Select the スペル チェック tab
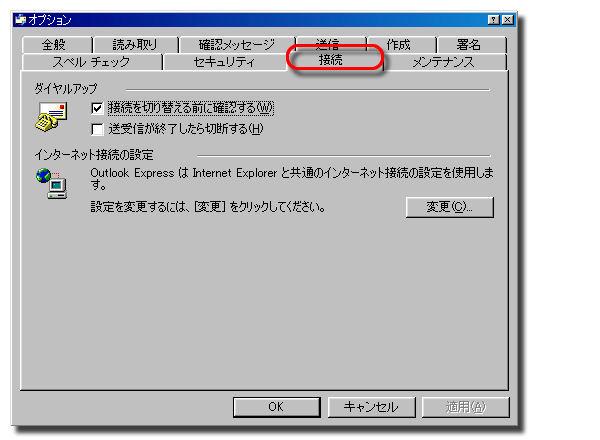Image resolution: width=600 pixels, height=440 pixels. tap(92, 62)
